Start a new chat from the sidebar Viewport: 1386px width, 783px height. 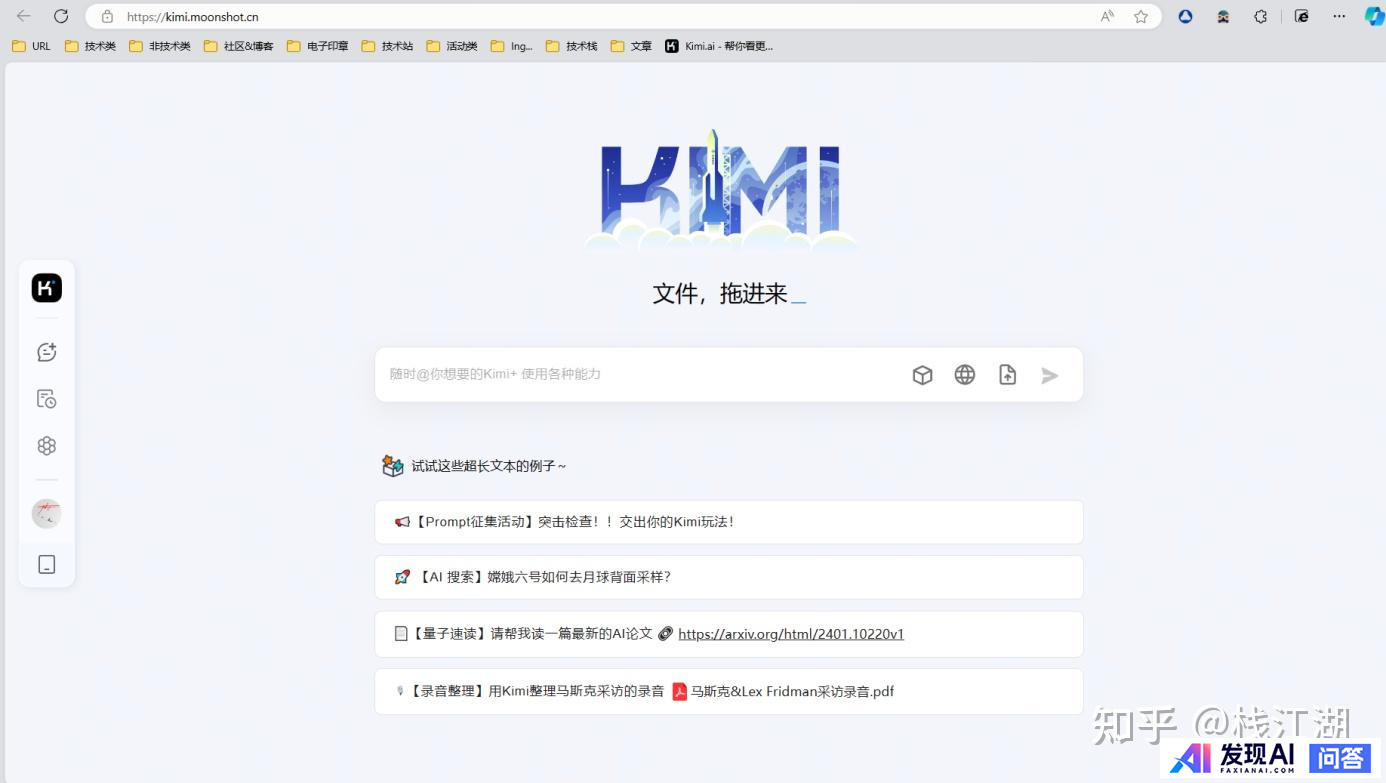[x=47, y=352]
